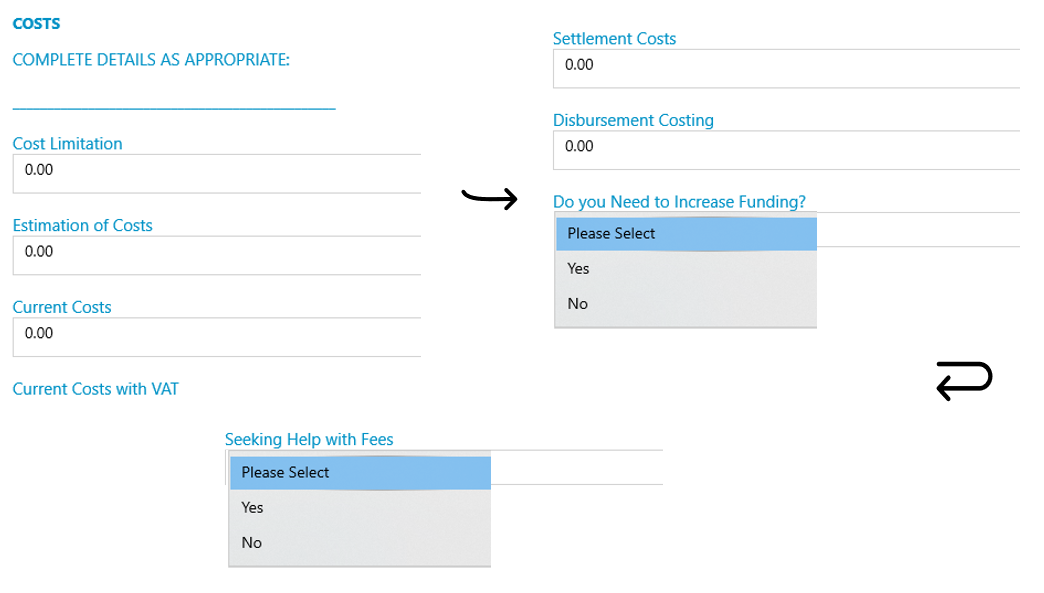Select Yes in Increase Funding dropdown
Viewport: 1044px width, 593px height.
click(x=686, y=269)
